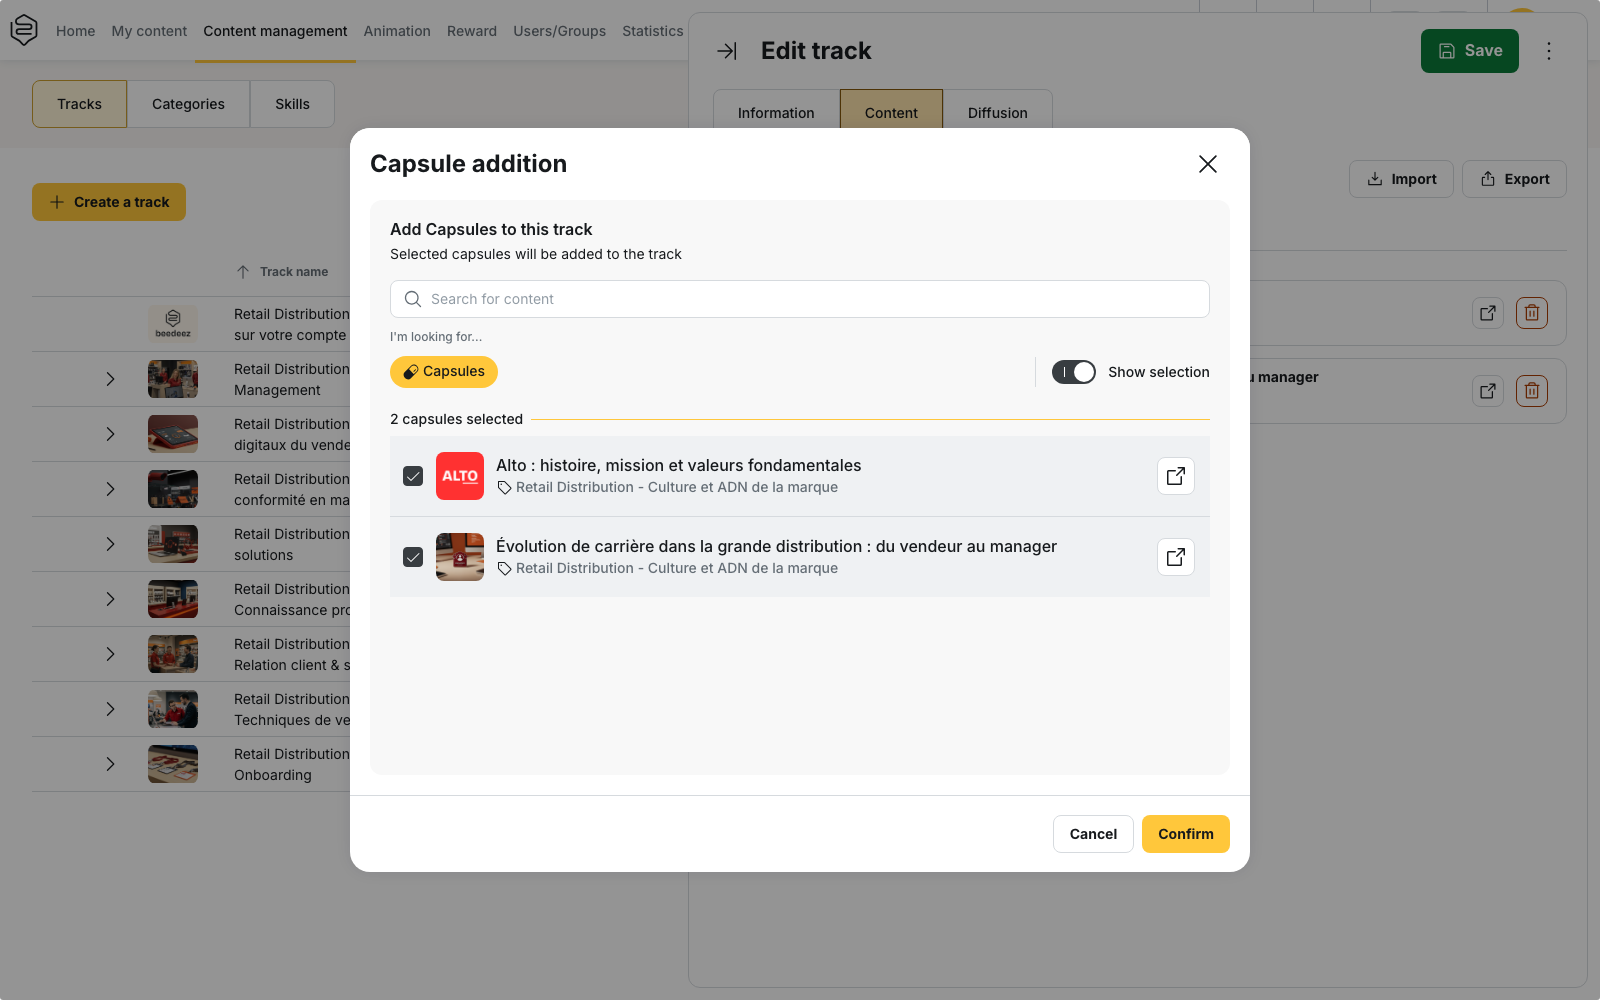Image resolution: width=1600 pixels, height=1000 pixels.
Task: Go to the Home menu
Action: click(76, 31)
